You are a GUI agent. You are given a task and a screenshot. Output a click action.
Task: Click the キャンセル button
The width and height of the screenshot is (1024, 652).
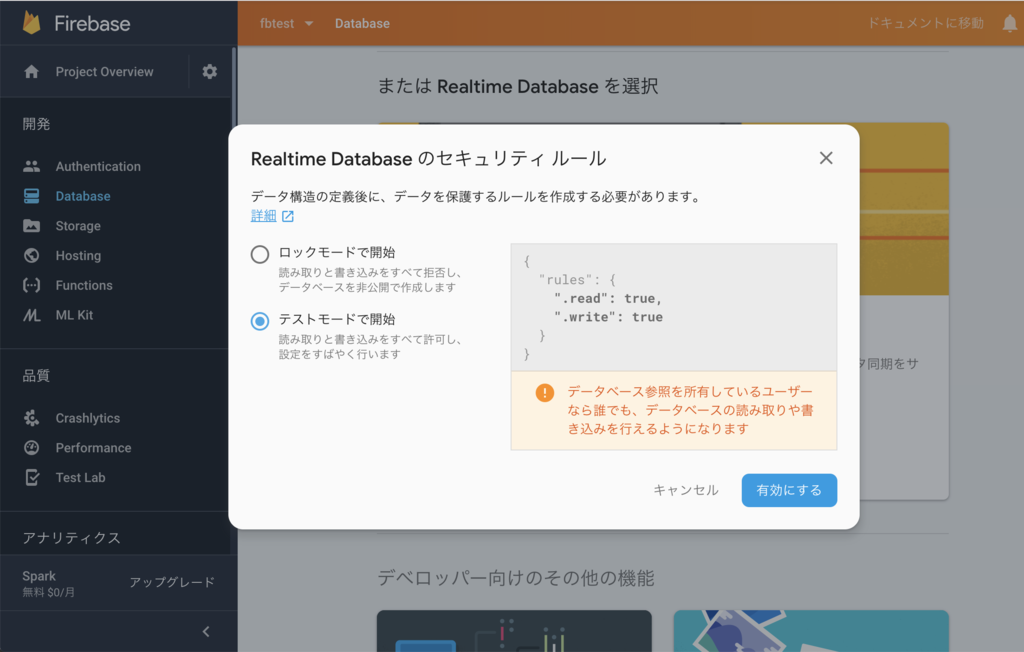tap(686, 490)
